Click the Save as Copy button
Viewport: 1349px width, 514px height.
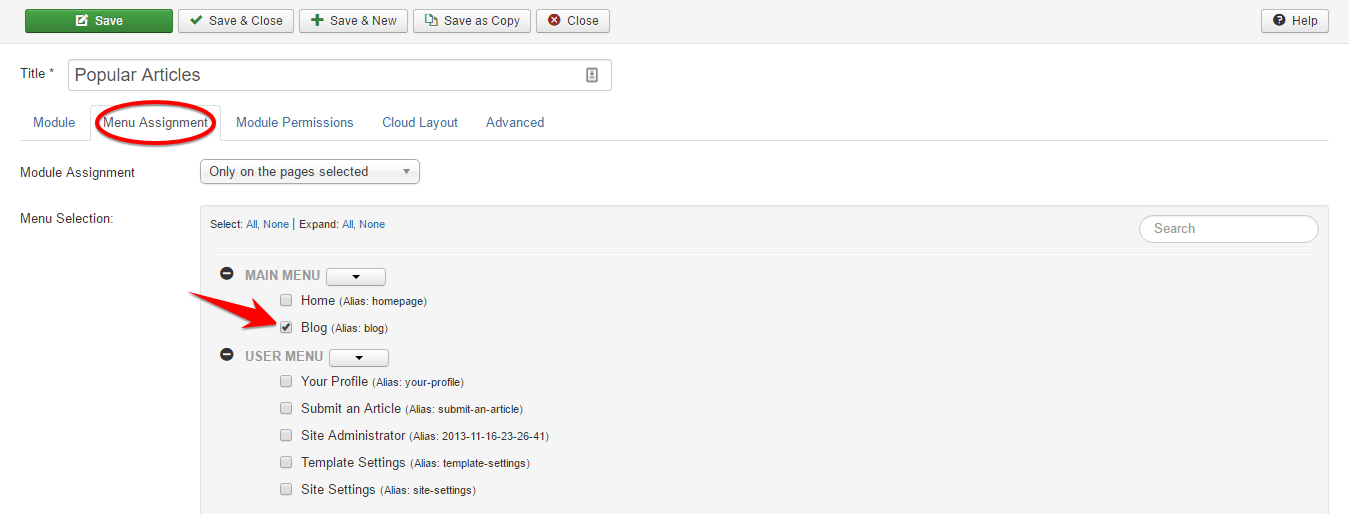pyautogui.click(x=471, y=21)
